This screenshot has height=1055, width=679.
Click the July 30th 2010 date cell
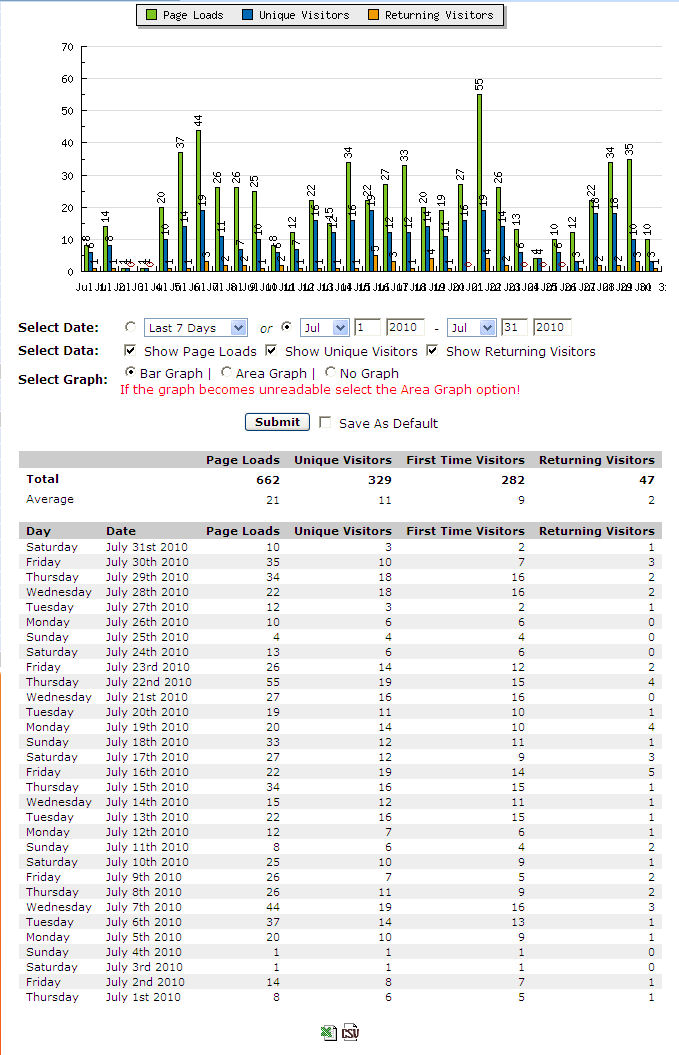tap(147, 562)
